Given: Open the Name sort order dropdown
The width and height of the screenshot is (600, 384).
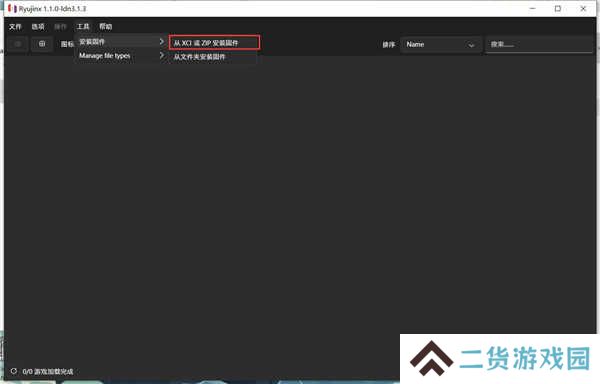Looking at the screenshot, I should (440, 44).
